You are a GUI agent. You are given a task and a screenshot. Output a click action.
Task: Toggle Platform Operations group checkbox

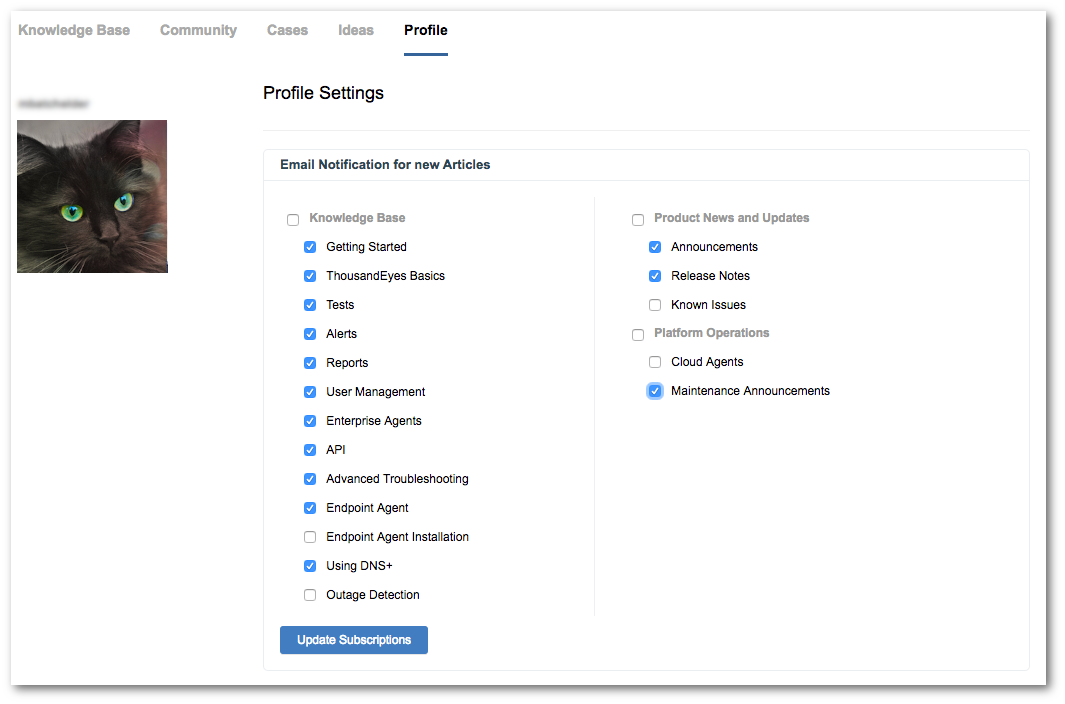tap(638, 334)
